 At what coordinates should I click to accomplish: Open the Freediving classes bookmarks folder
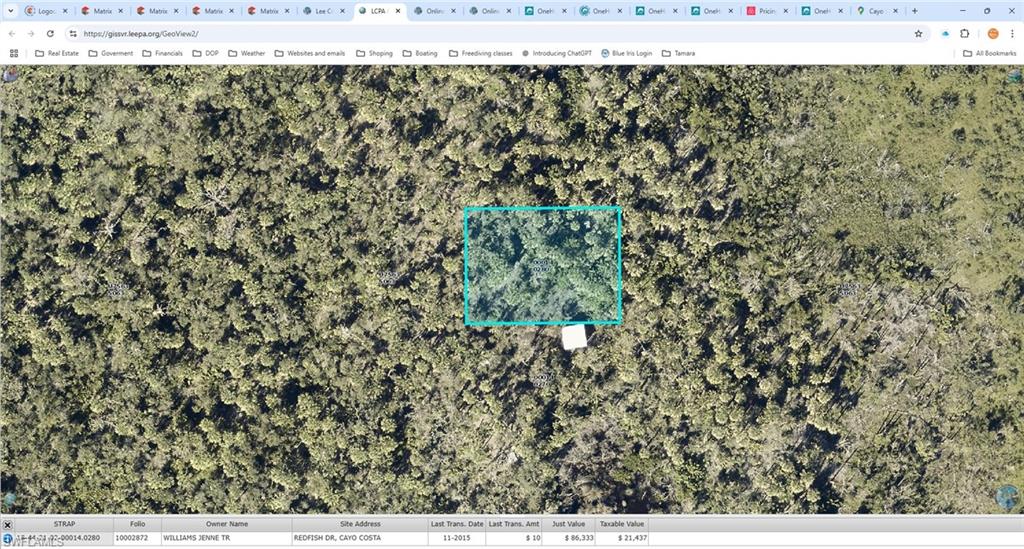[480, 54]
